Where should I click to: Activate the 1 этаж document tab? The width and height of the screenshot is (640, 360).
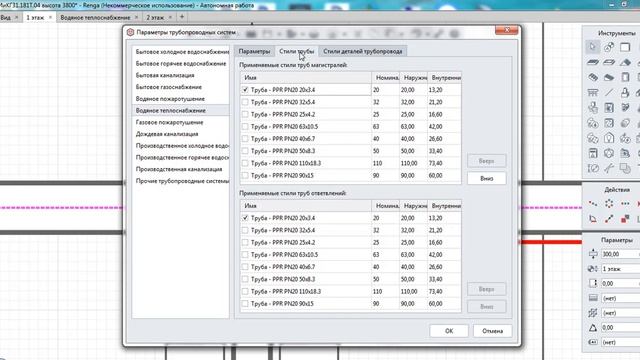click(35, 18)
